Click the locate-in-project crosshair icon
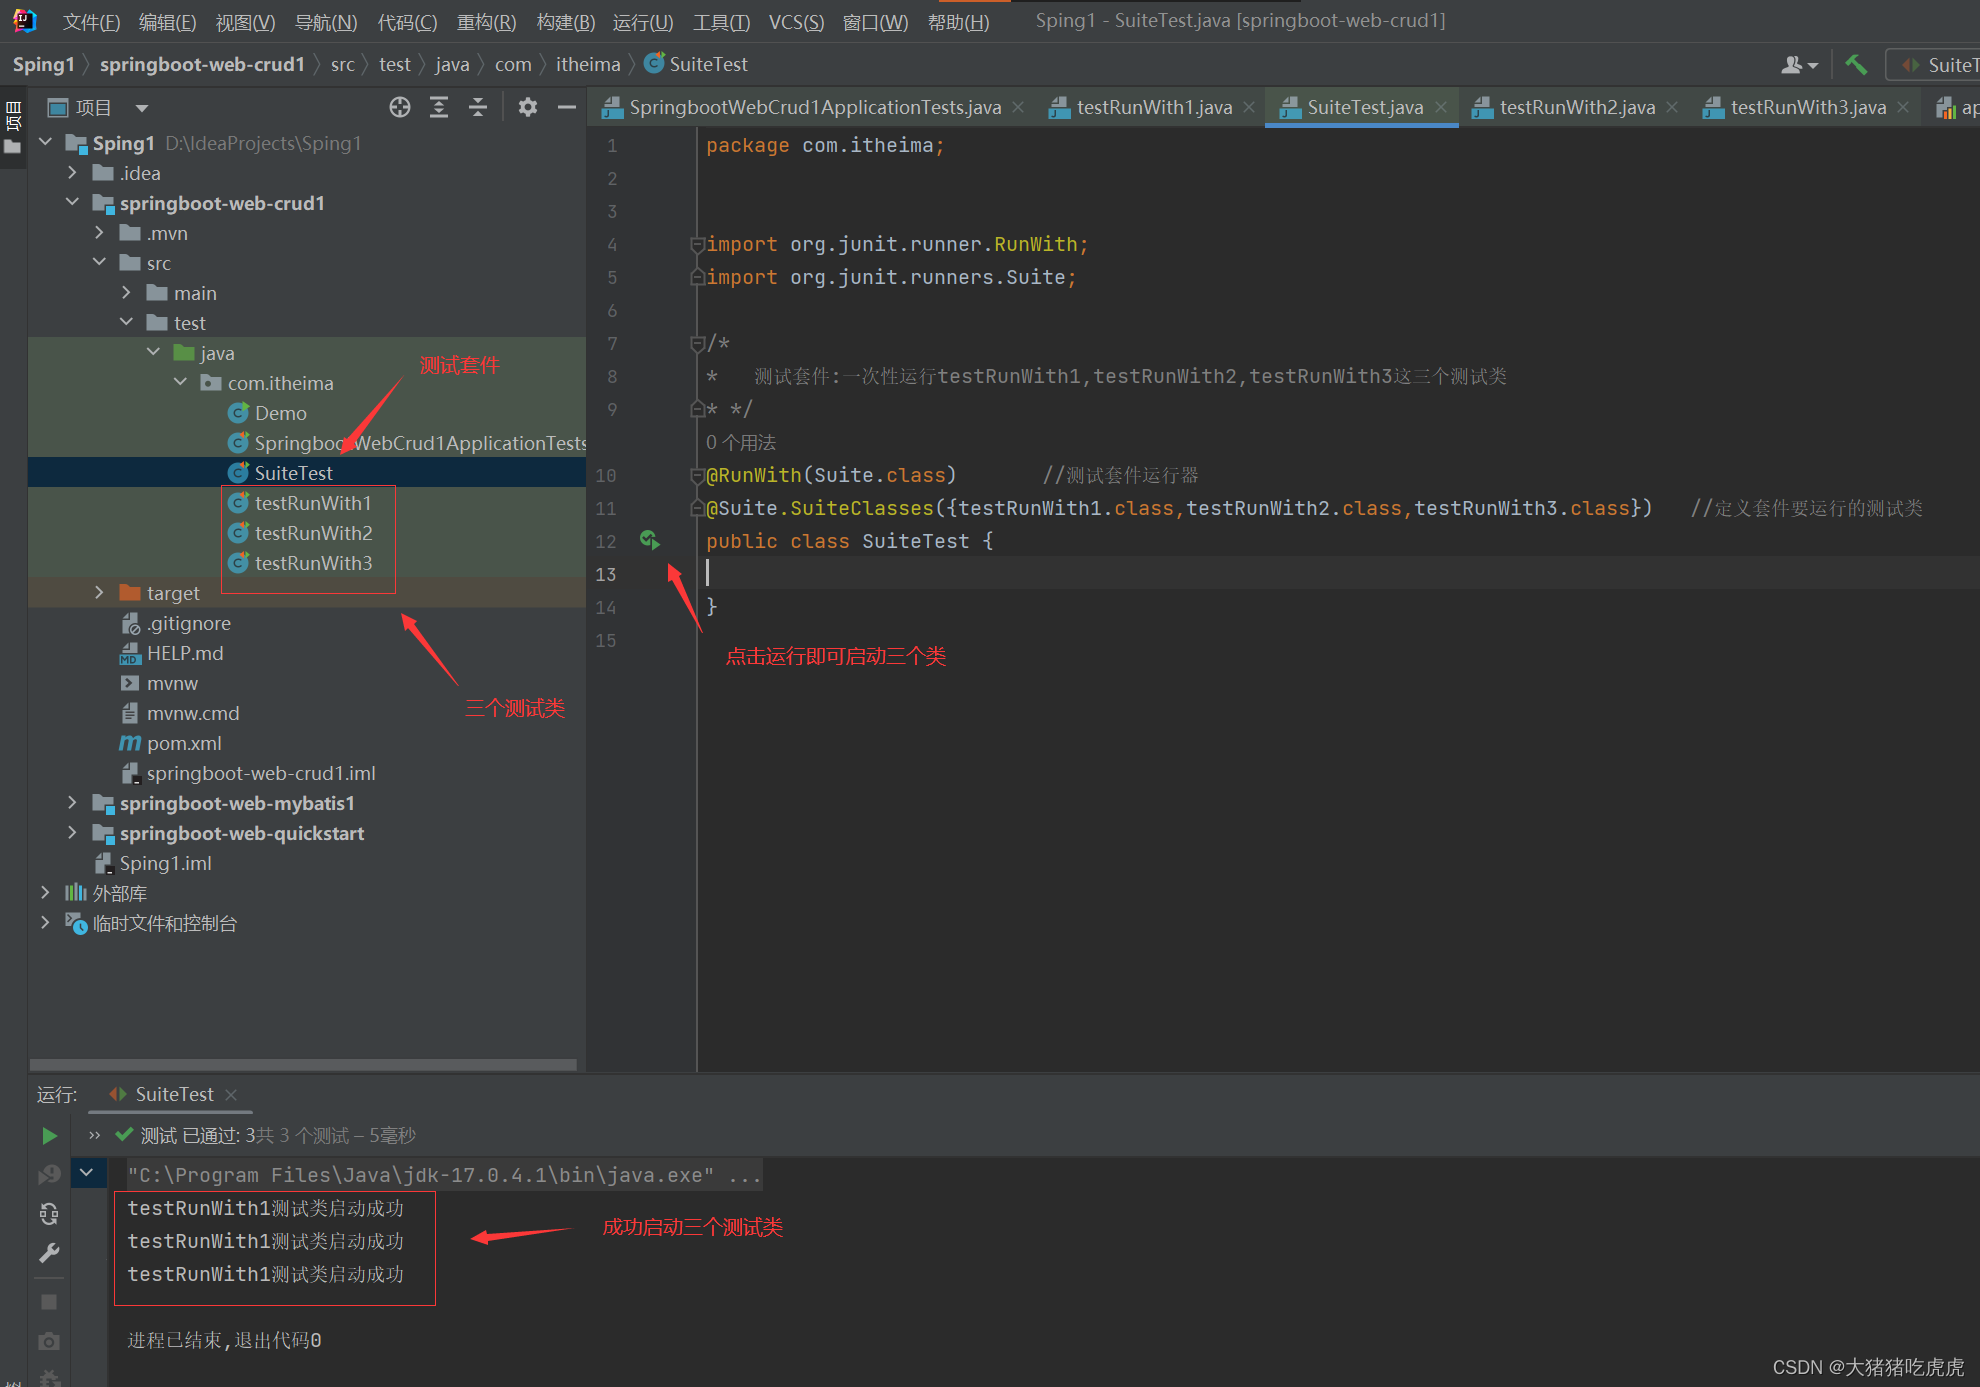Screen dimensions: 1980x1387 tap(400, 108)
